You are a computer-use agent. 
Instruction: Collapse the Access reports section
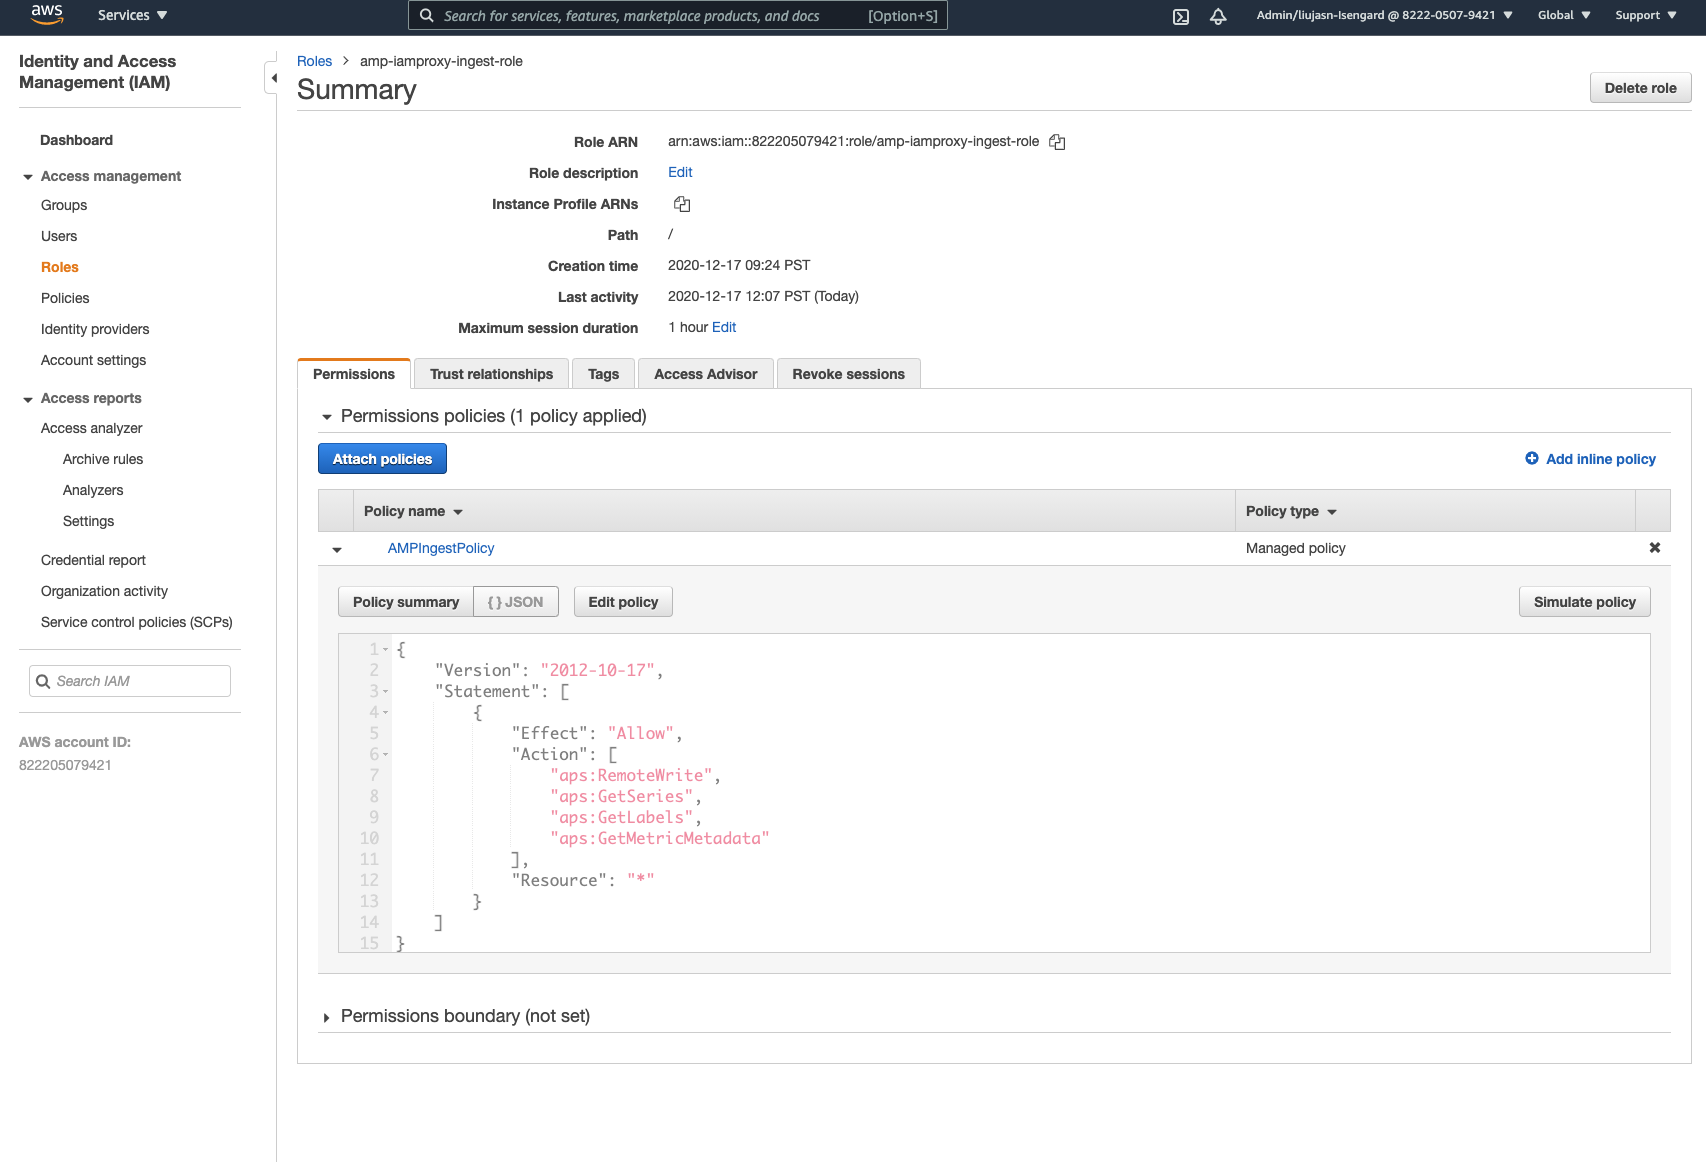click(x=28, y=399)
